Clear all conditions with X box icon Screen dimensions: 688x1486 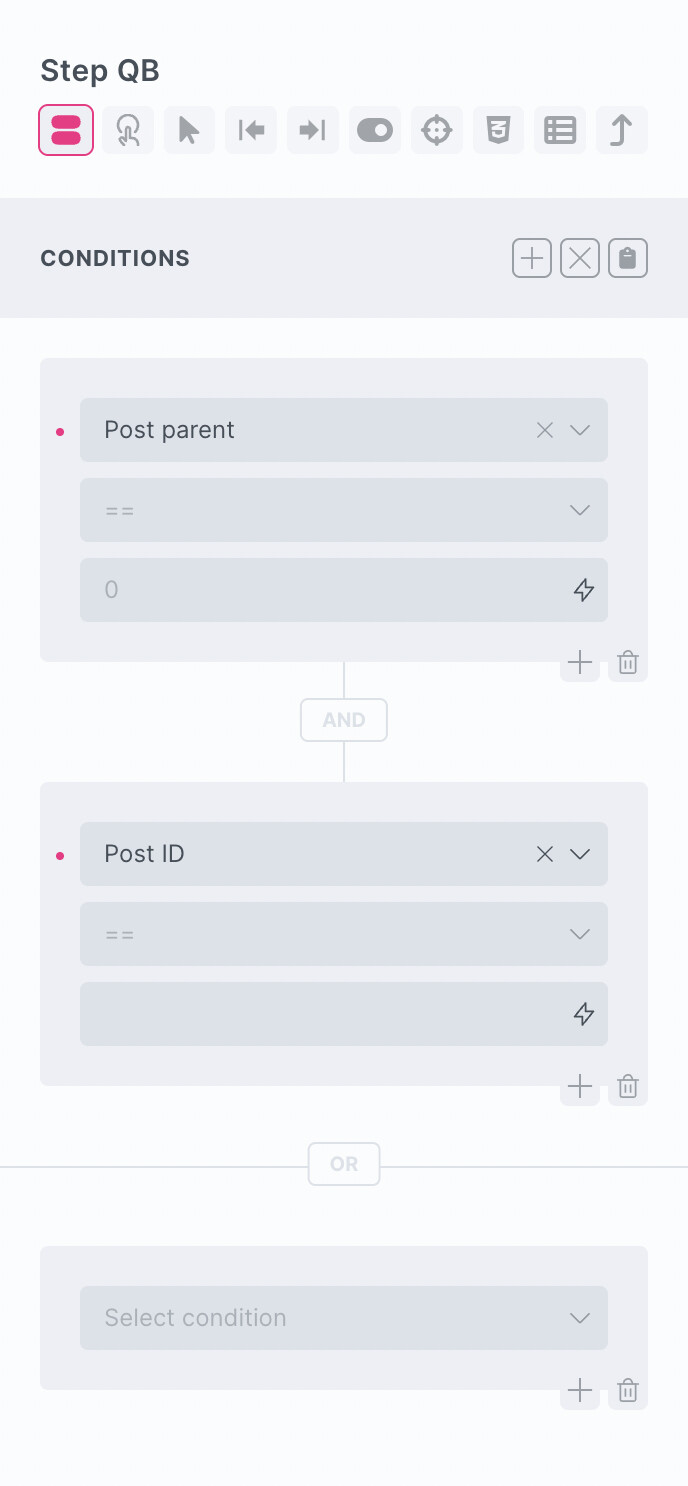pyautogui.click(x=580, y=258)
